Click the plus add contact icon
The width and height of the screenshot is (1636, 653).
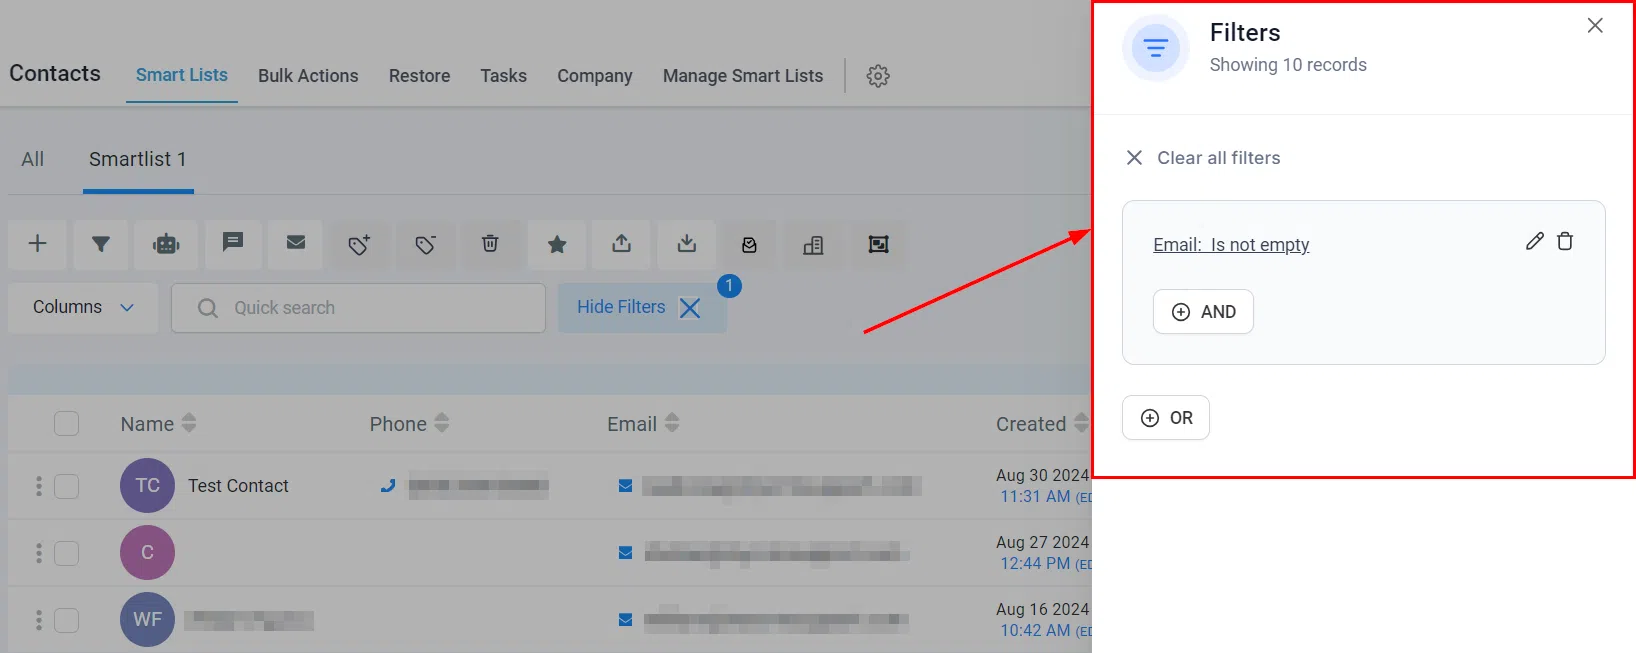click(x=37, y=244)
